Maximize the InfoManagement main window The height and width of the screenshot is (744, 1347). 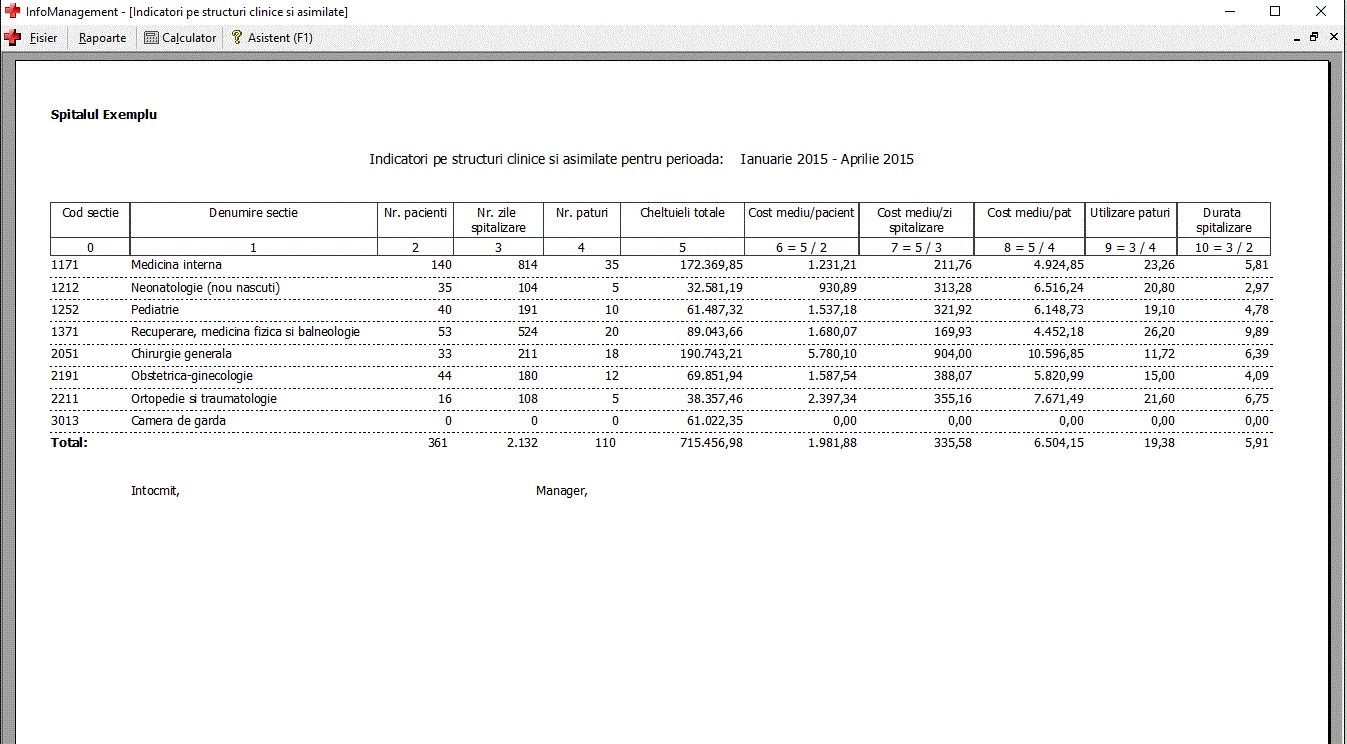1275,11
